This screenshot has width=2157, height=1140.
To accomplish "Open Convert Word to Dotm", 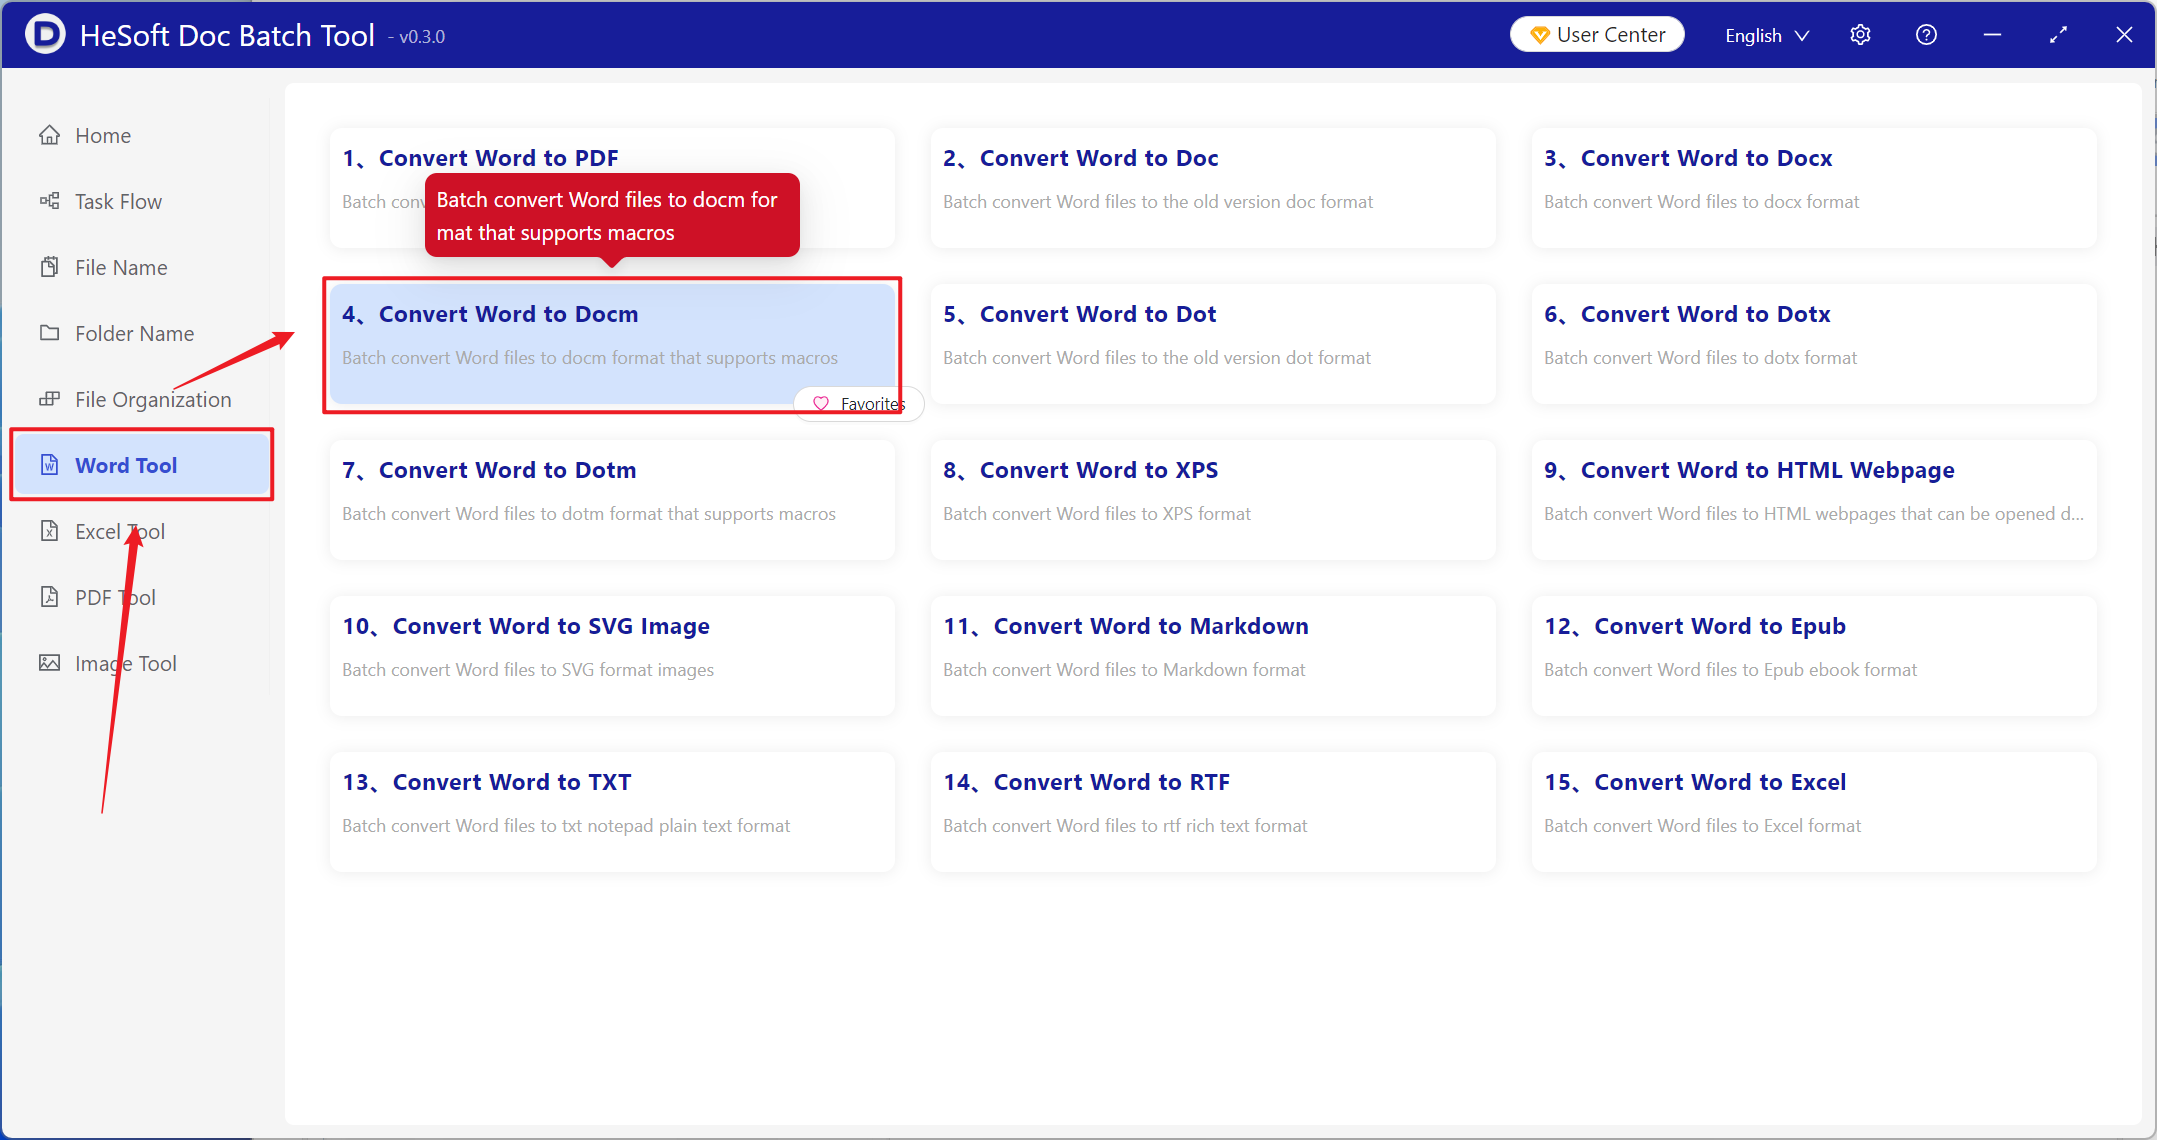I will click(x=612, y=500).
